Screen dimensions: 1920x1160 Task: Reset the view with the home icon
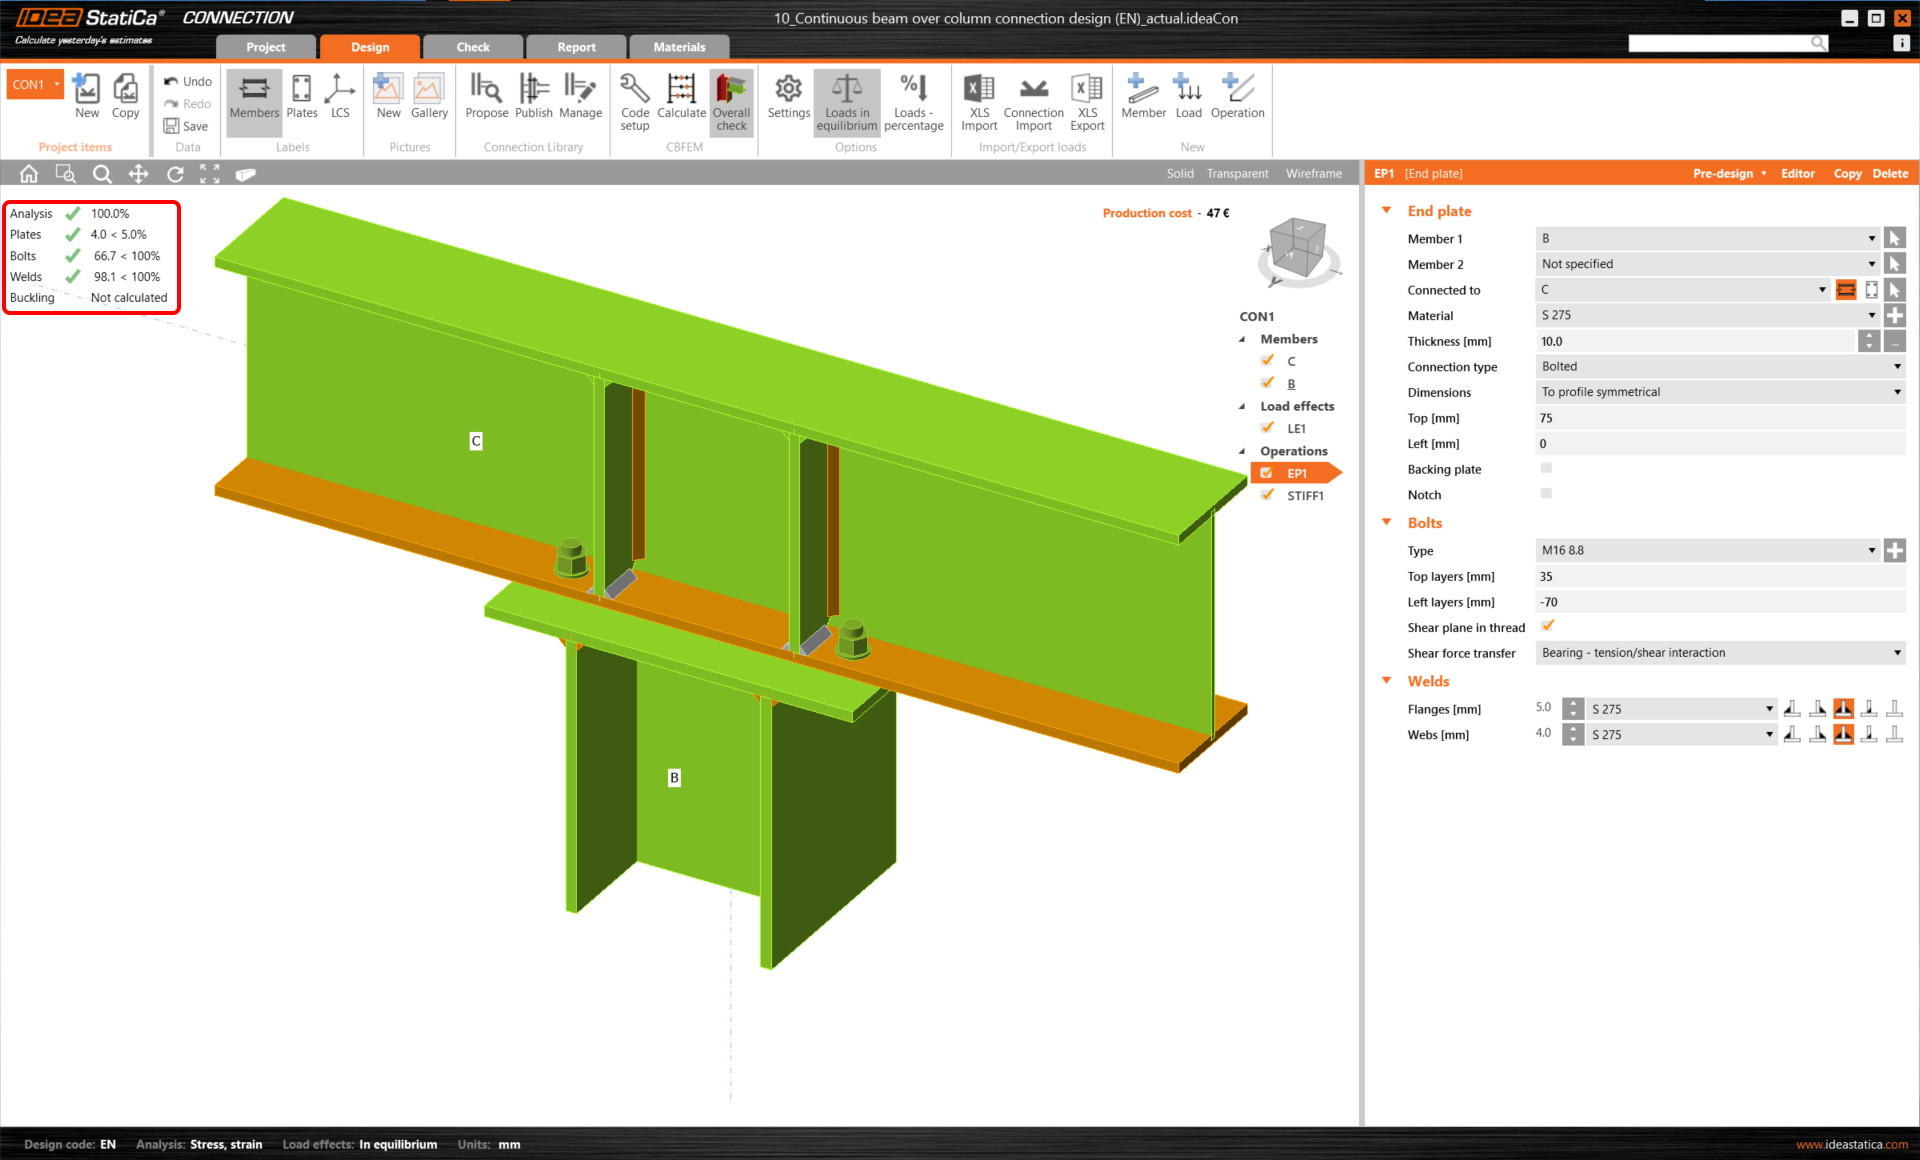(28, 173)
